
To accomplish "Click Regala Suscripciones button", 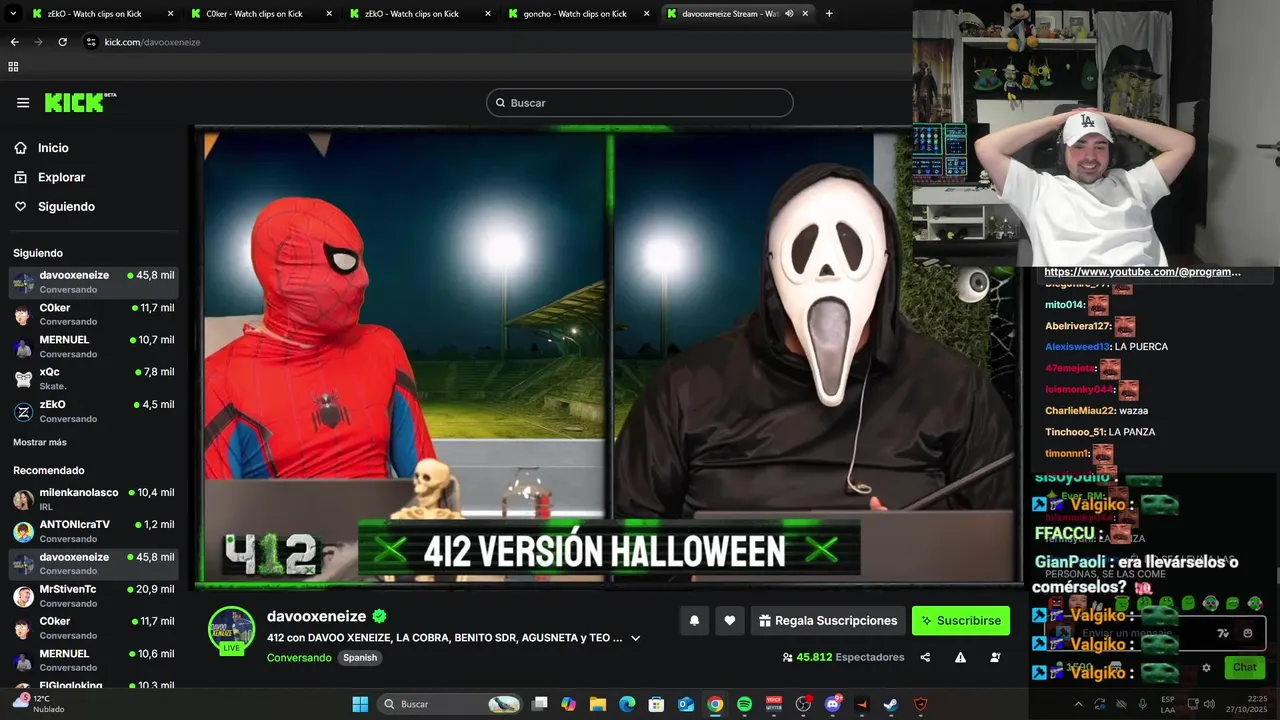I will point(828,621).
